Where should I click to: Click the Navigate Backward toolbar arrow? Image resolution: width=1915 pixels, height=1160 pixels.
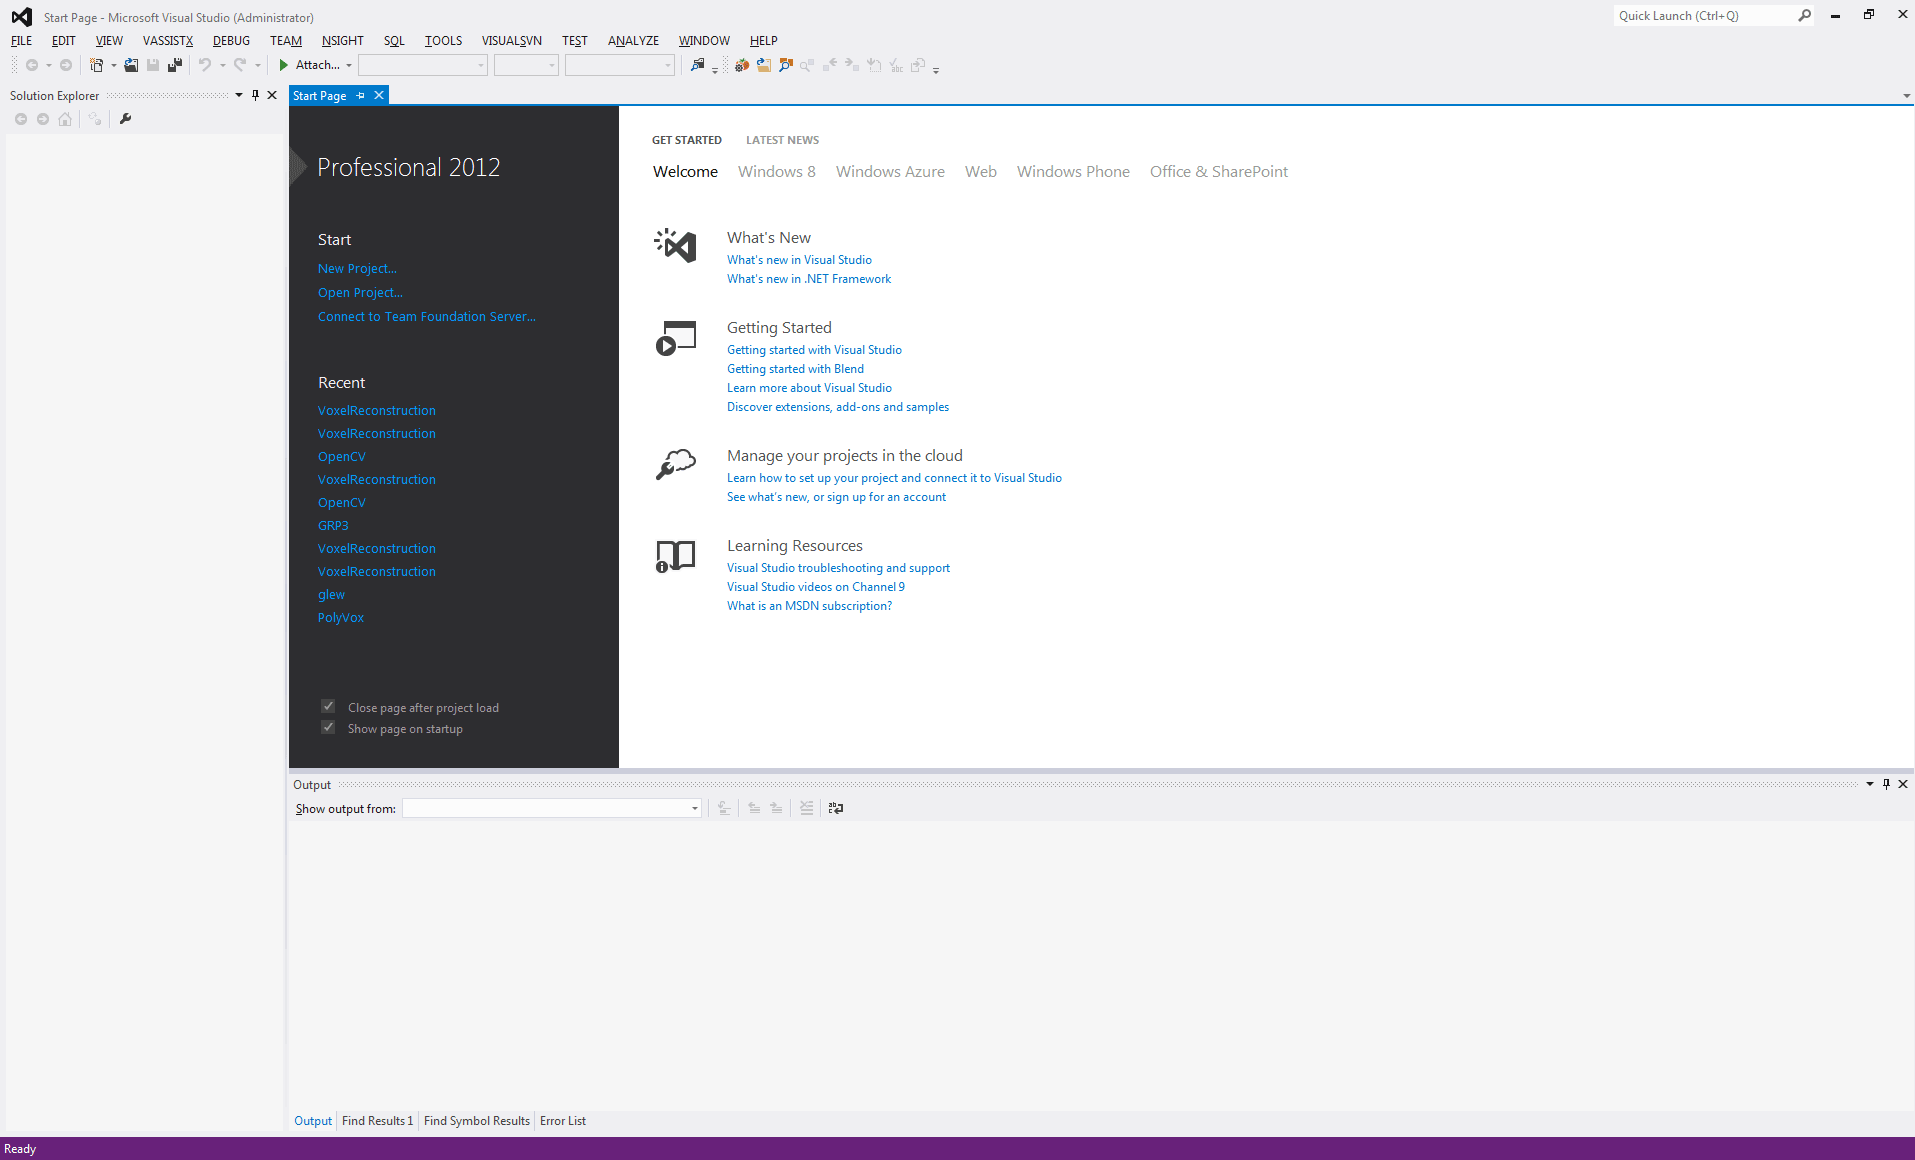point(32,65)
